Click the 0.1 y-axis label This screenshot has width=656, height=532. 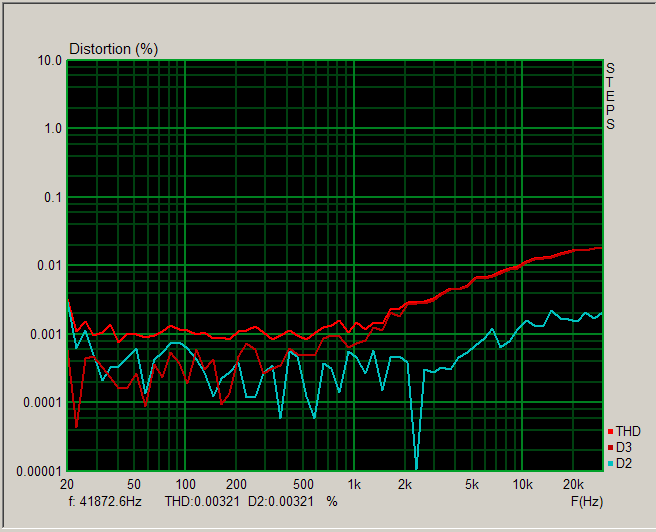pos(53,197)
